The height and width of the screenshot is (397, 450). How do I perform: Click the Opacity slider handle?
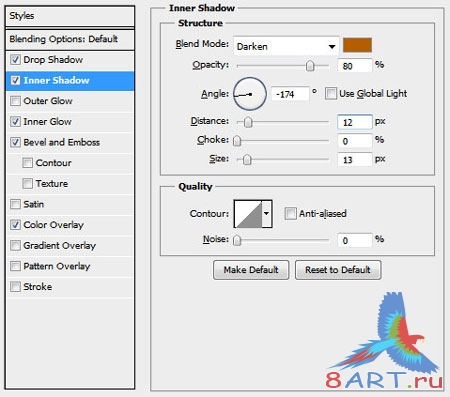pos(310,66)
